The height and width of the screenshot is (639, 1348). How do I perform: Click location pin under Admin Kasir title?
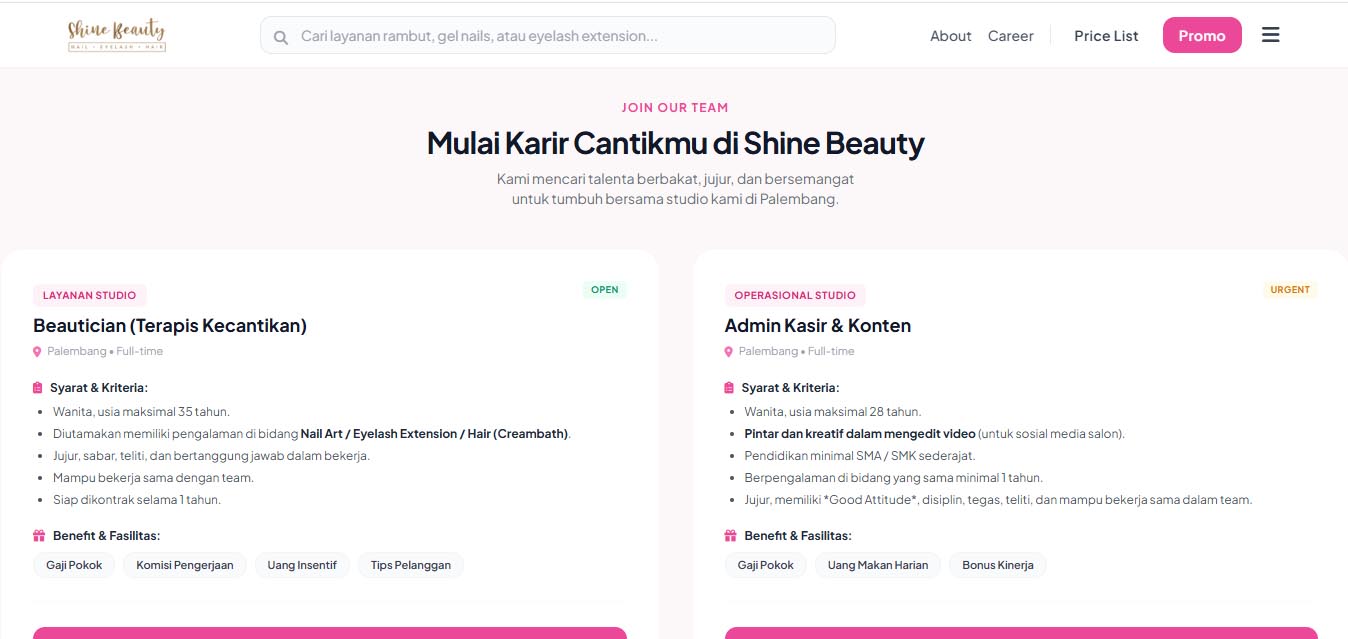pyautogui.click(x=729, y=352)
